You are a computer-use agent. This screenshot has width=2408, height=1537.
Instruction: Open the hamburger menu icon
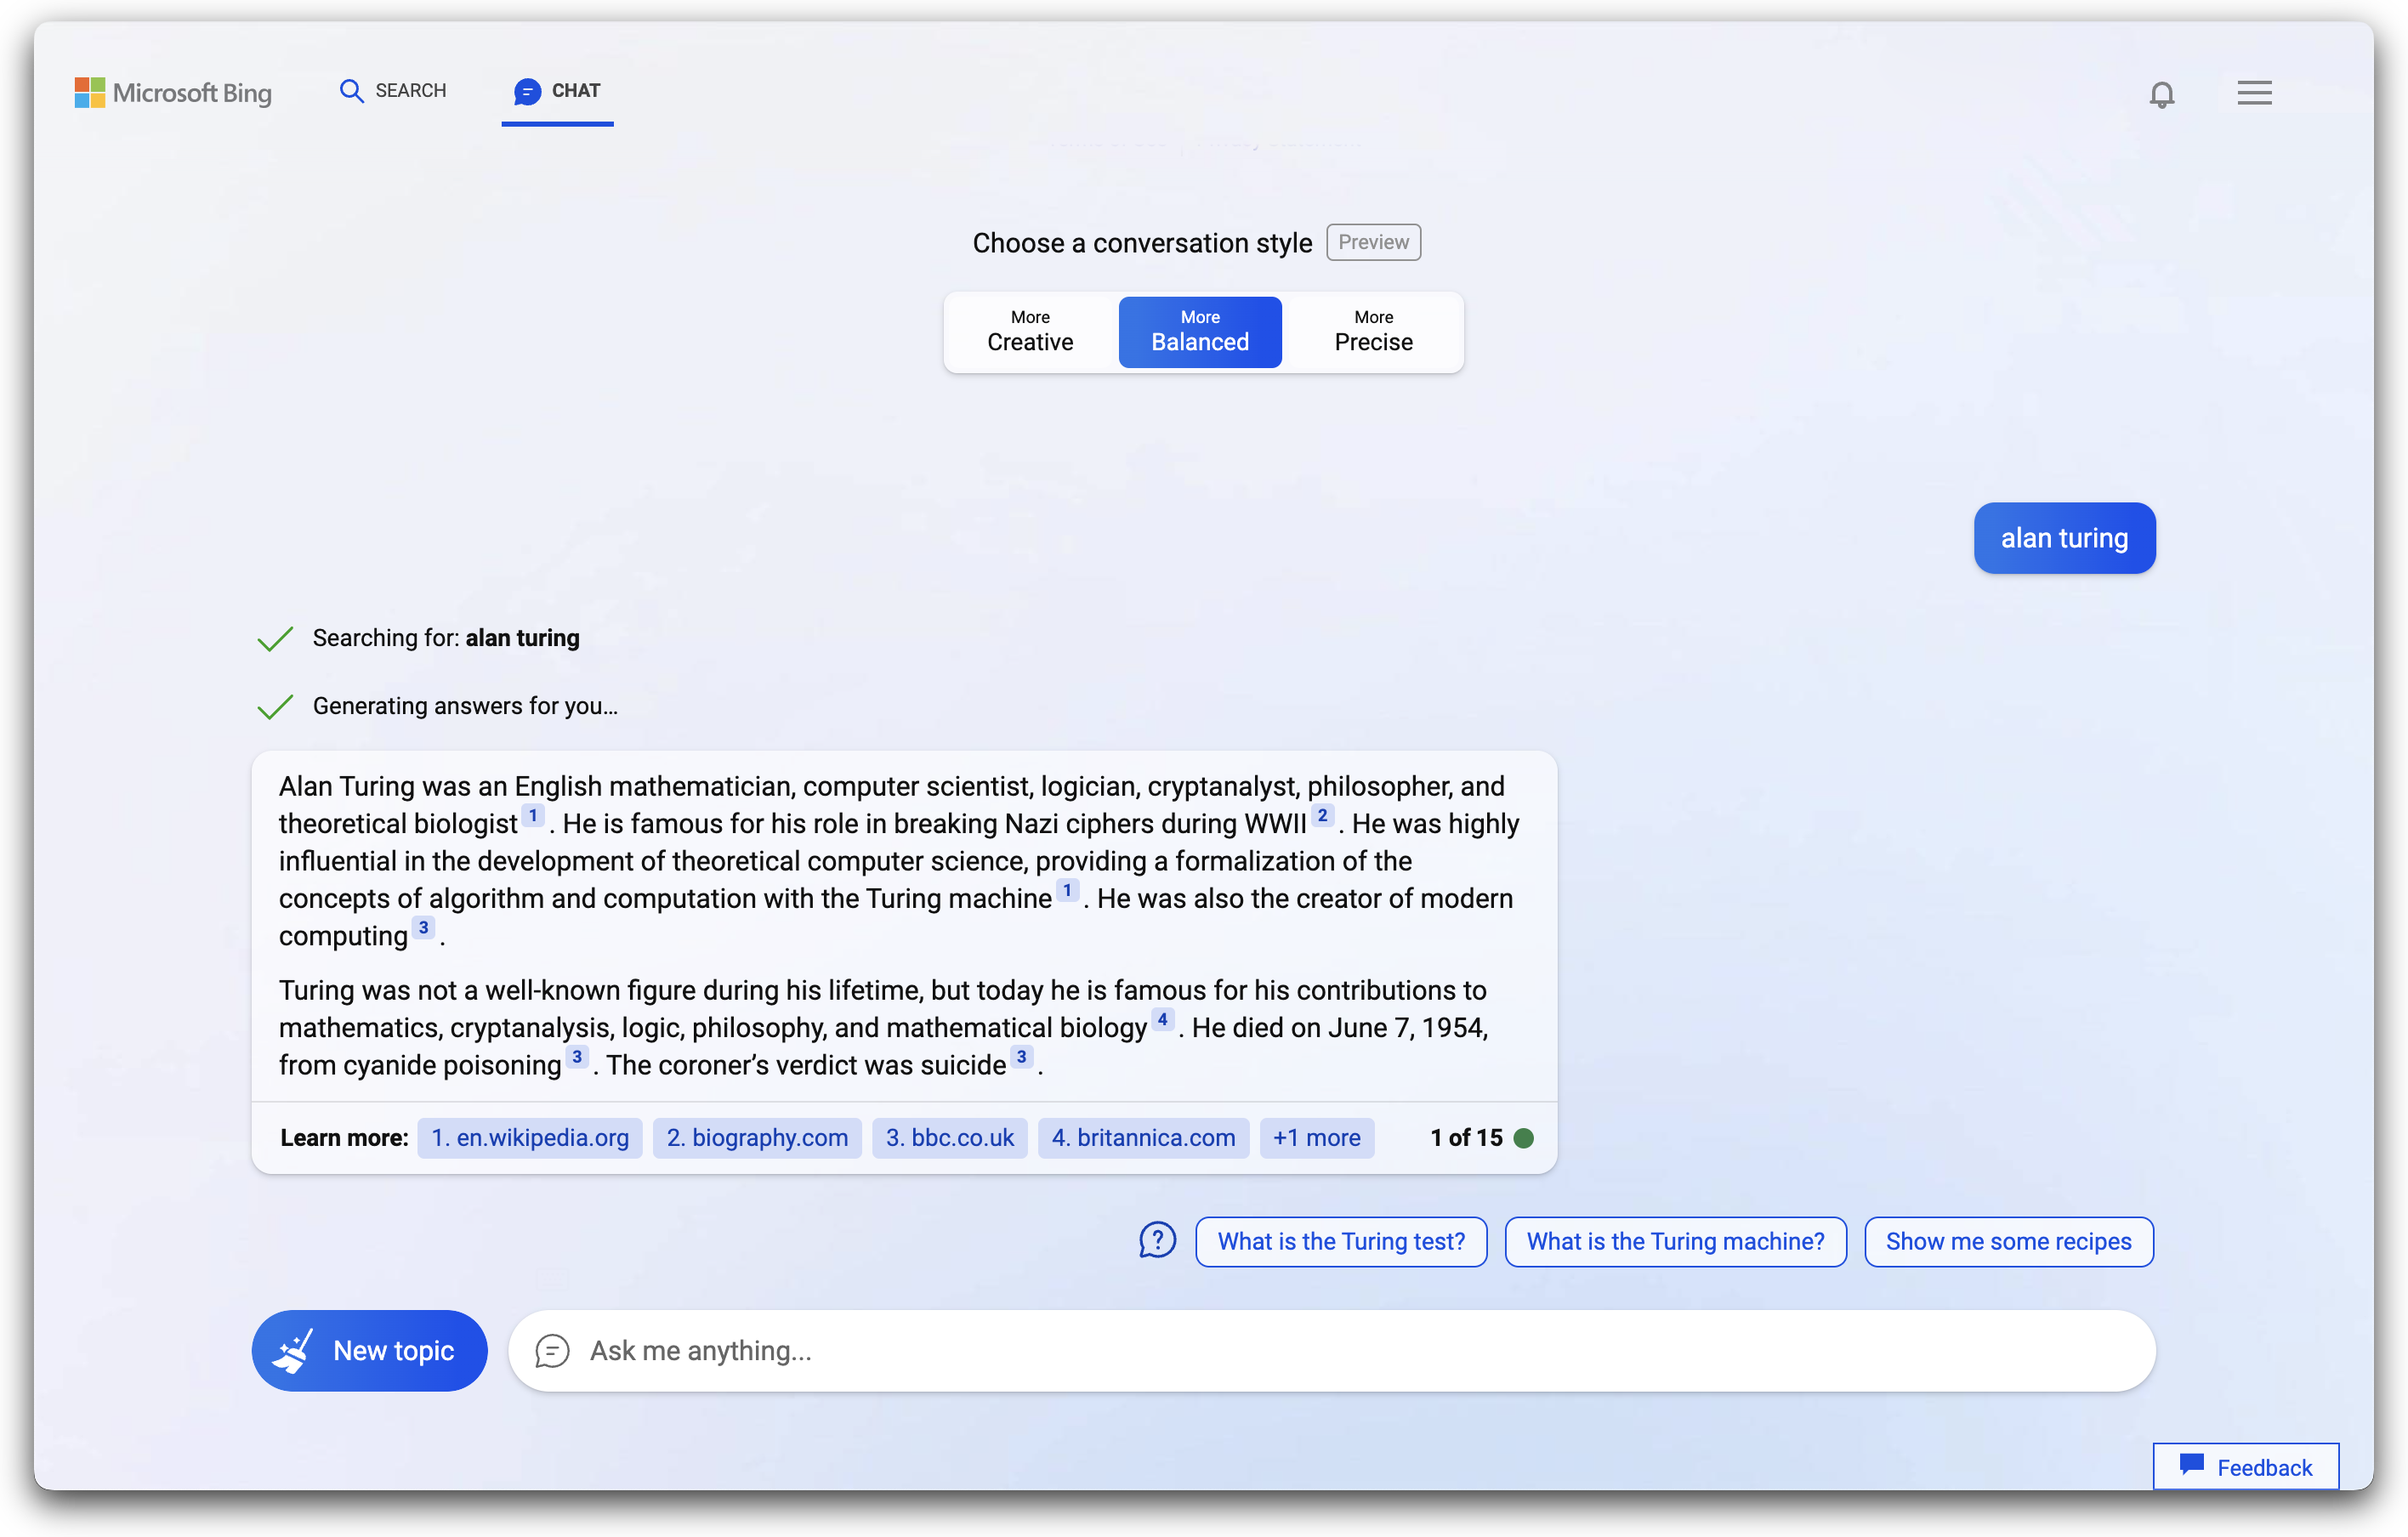(2254, 93)
